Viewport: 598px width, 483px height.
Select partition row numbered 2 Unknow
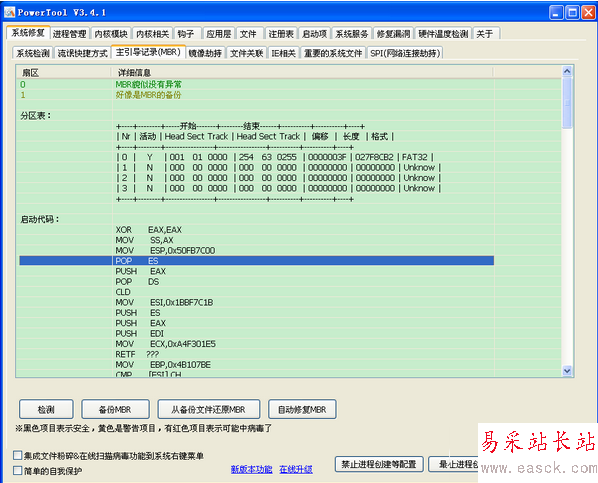coord(256,178)
